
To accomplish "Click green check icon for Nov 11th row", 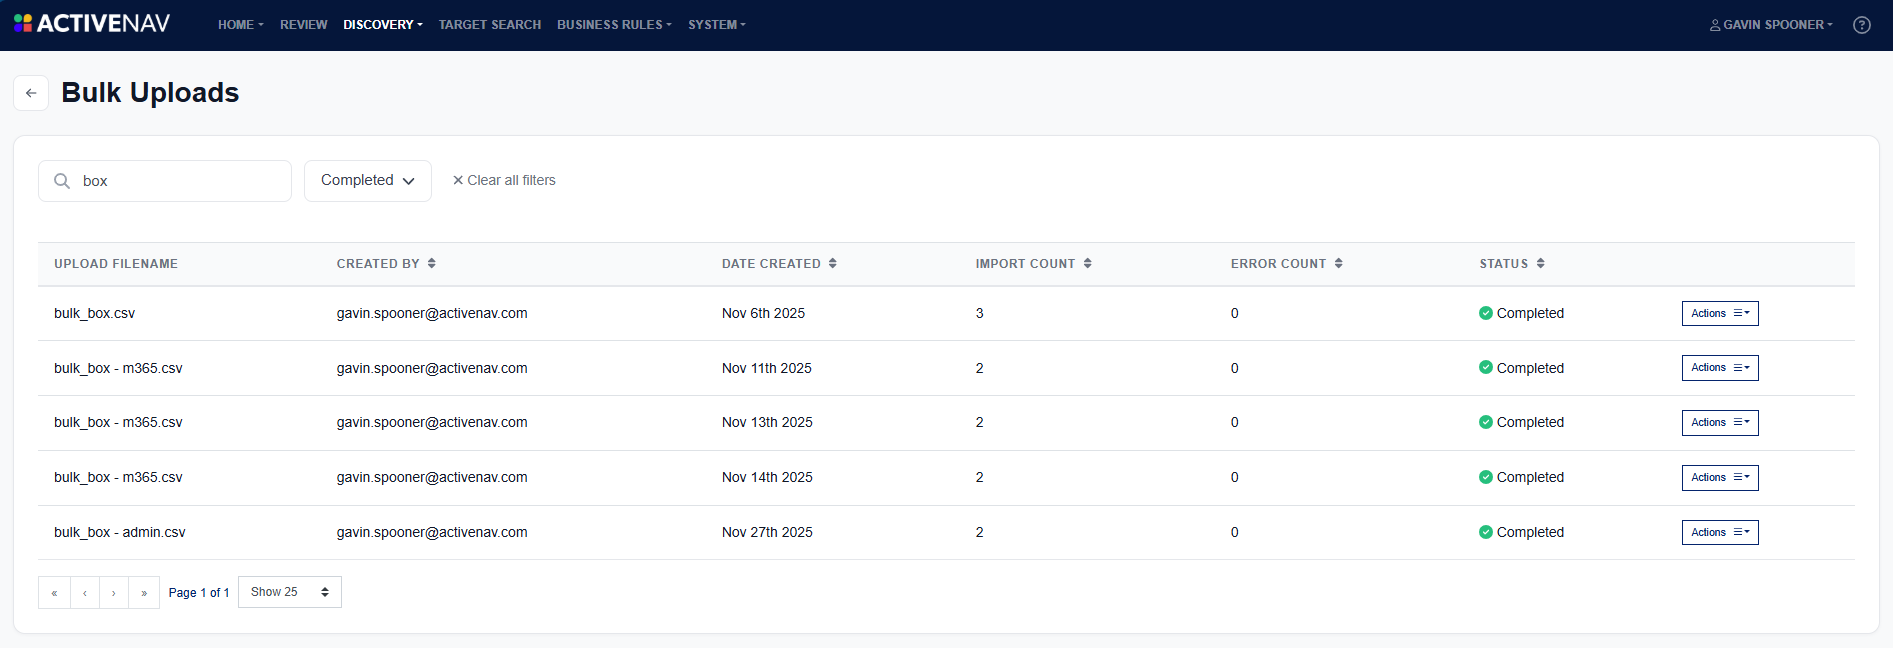I will pyautogui.click(x=1485, y=367).
